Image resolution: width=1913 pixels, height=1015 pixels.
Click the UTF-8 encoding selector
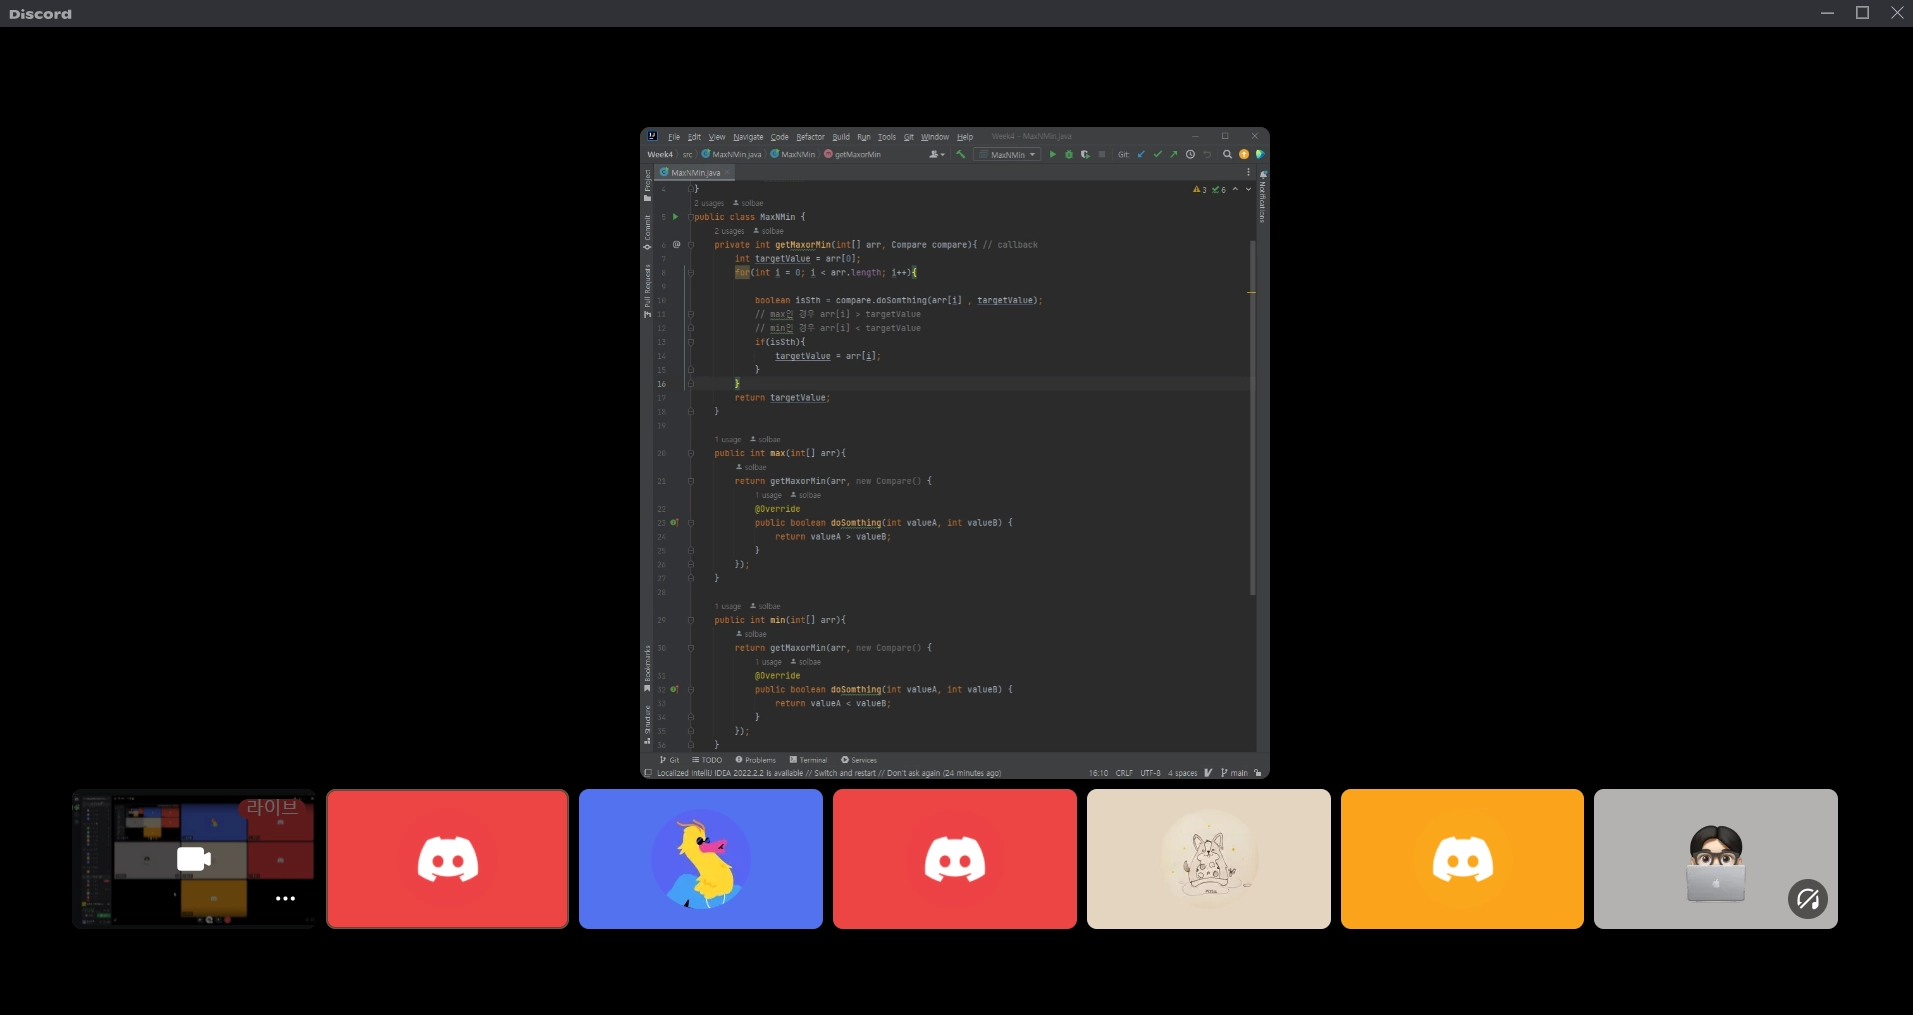pyautogui.click(x=1151, y=773)
